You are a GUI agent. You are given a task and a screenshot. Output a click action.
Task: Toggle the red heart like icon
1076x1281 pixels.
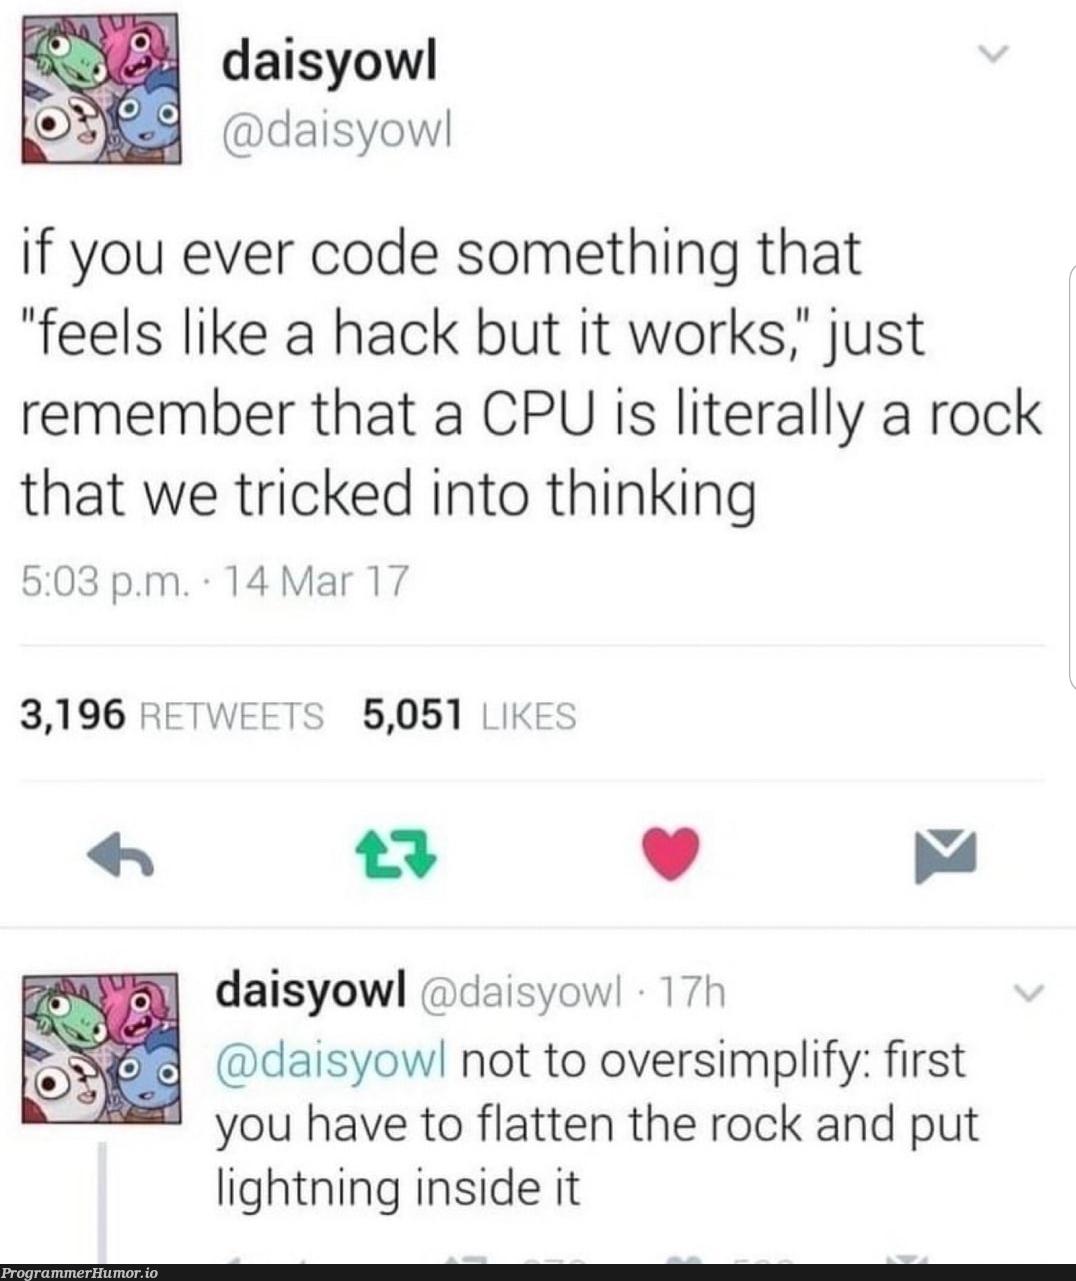click(x=670, y=856)
